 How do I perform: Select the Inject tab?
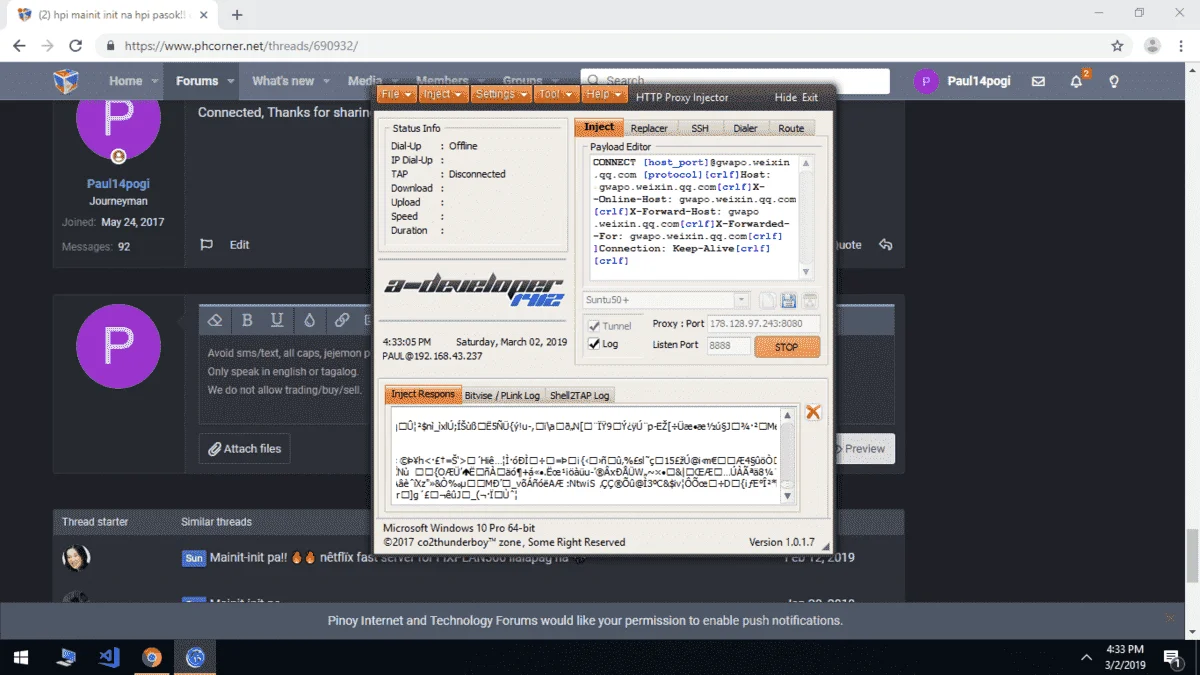click(x=599, y=127)
